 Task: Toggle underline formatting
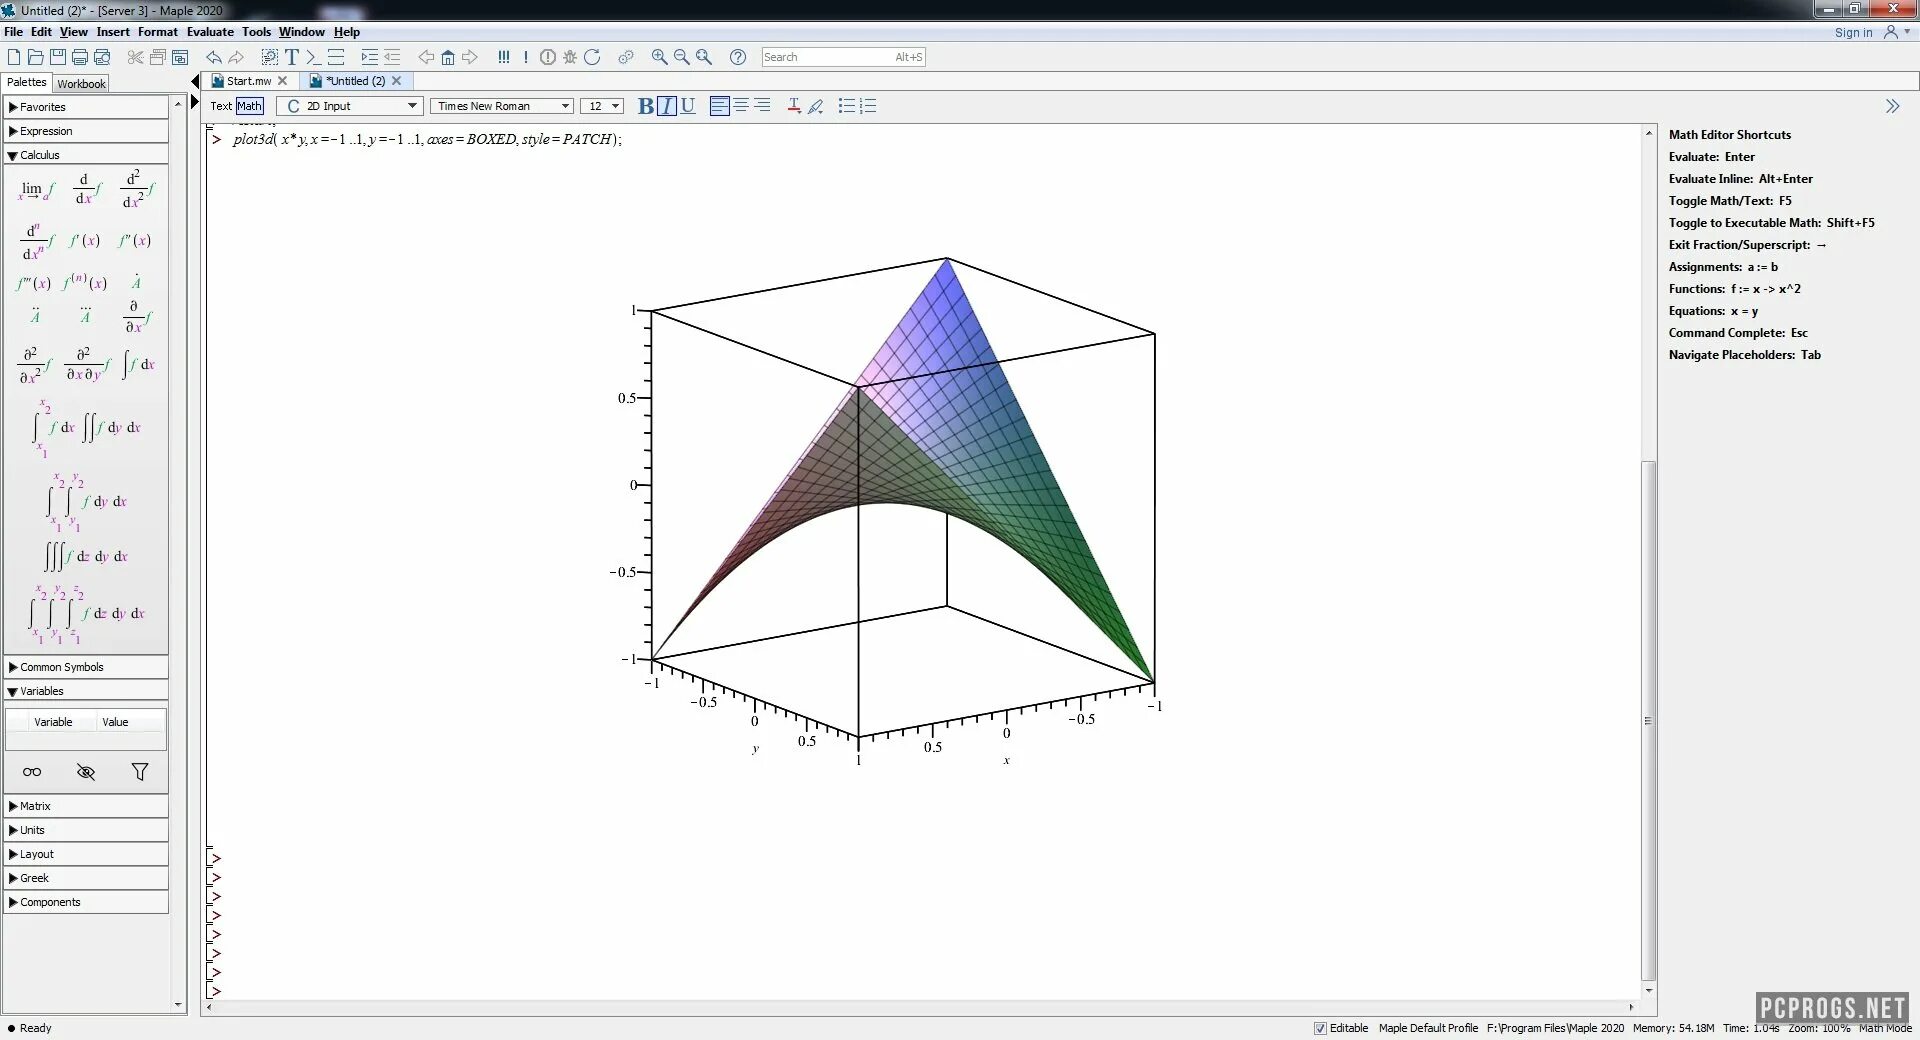click(688, 106)
